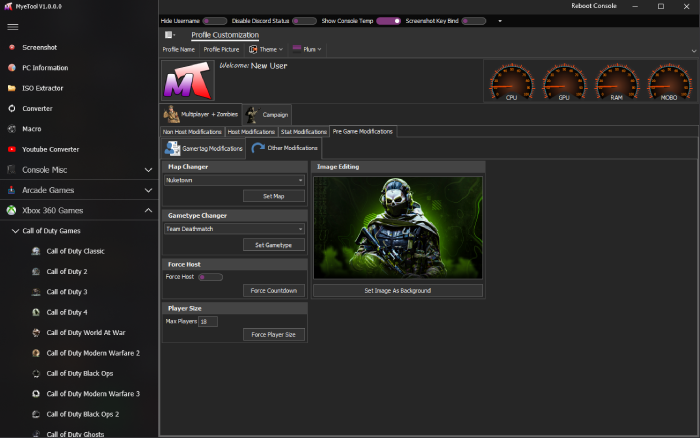Screen dimensions: 700x438
Task: Collapse the ribbon with the right-edge chevron
Action: (x=694, y=51)
